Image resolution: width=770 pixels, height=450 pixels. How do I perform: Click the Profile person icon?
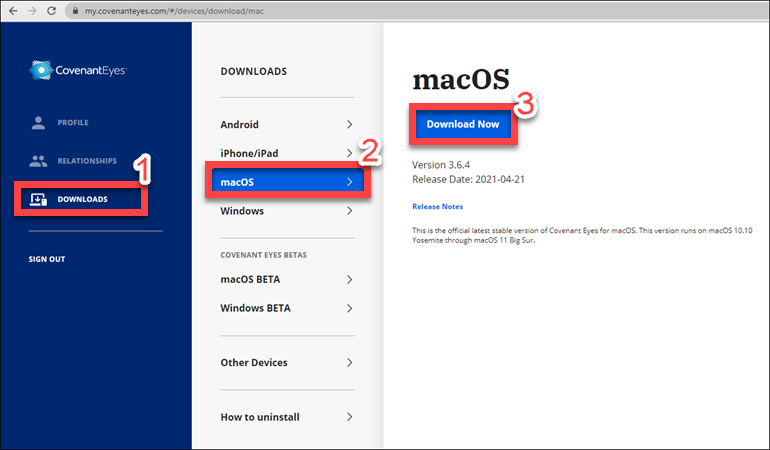point(38,122)
